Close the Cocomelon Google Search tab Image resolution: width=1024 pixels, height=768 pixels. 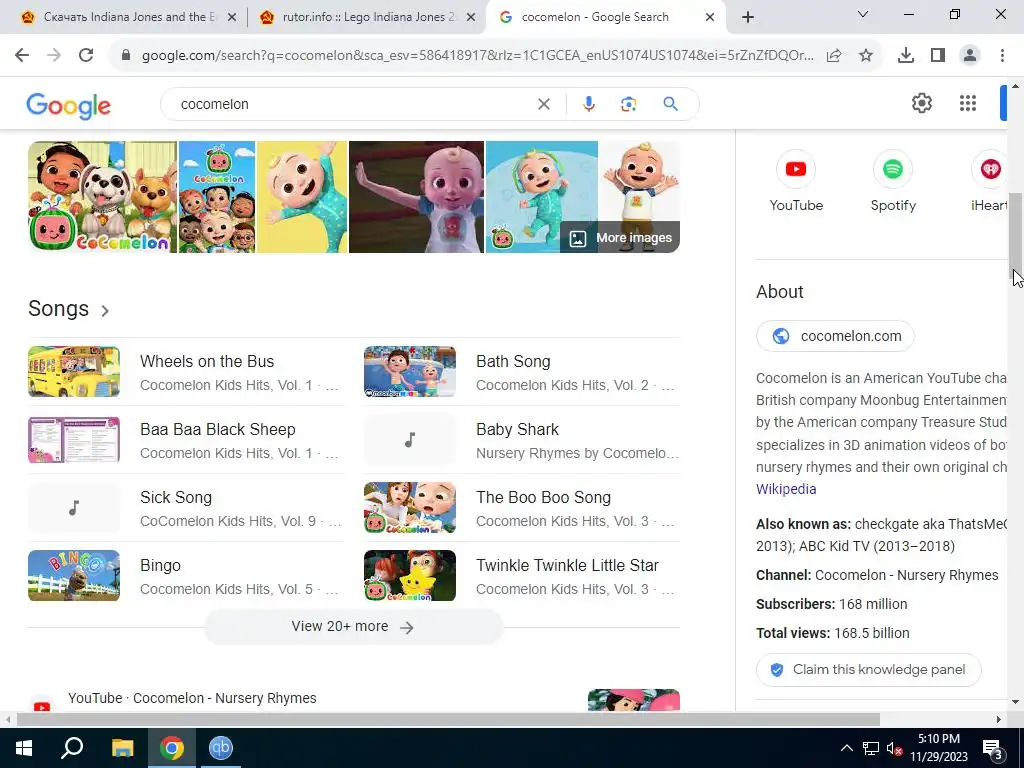point(710,17)
